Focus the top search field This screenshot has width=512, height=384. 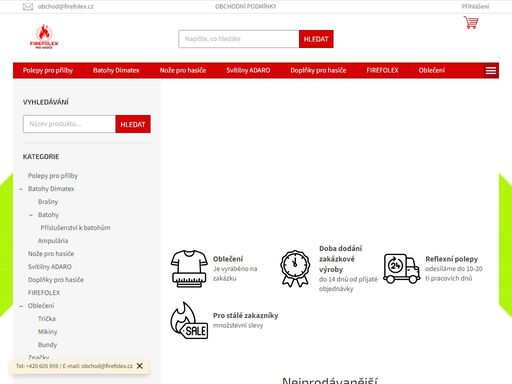coord(239,39)
